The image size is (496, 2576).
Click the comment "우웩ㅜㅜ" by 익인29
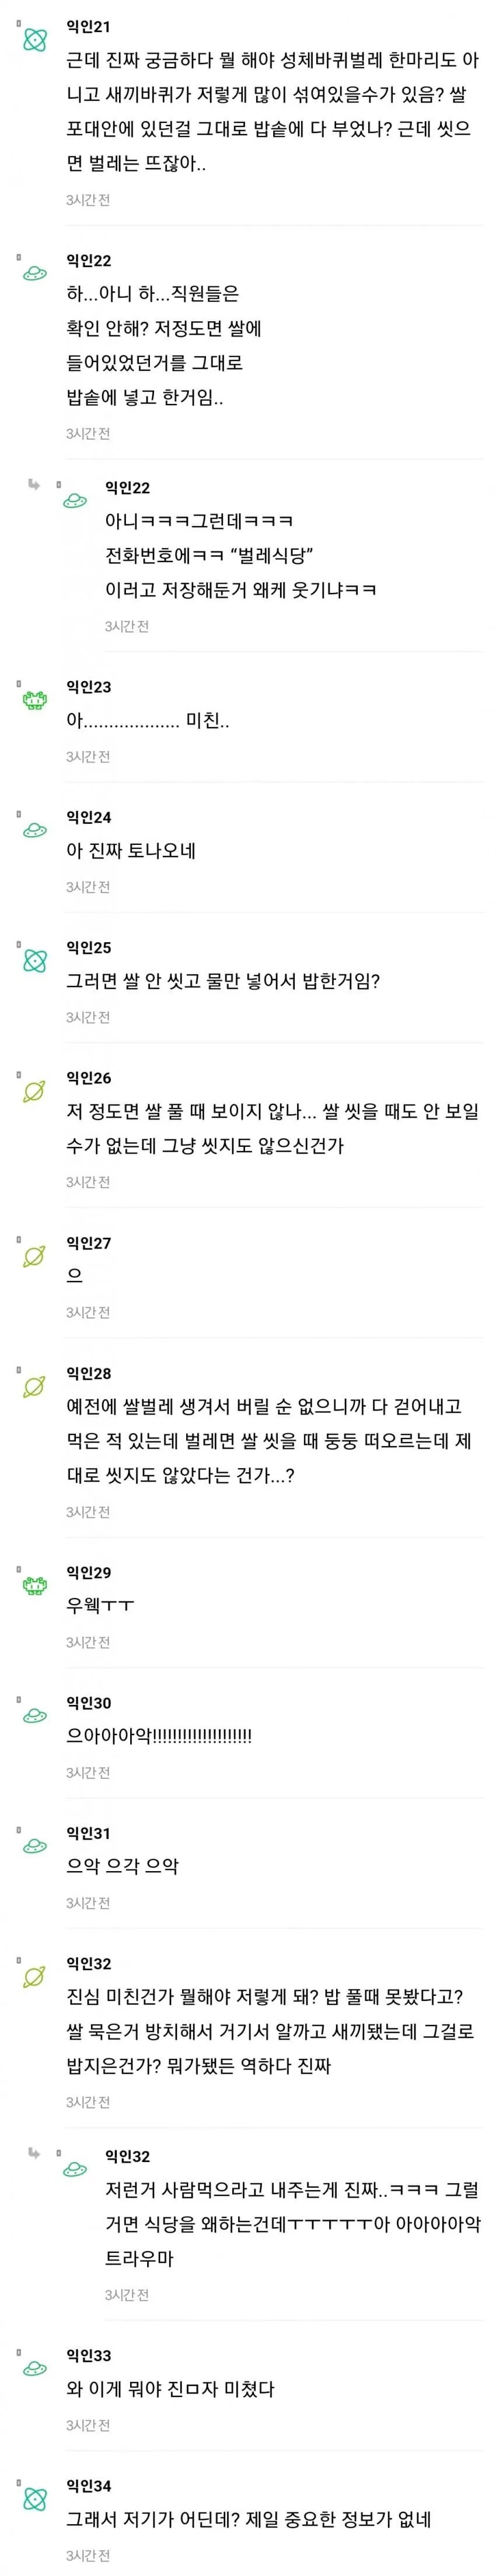coord(100,1606)
